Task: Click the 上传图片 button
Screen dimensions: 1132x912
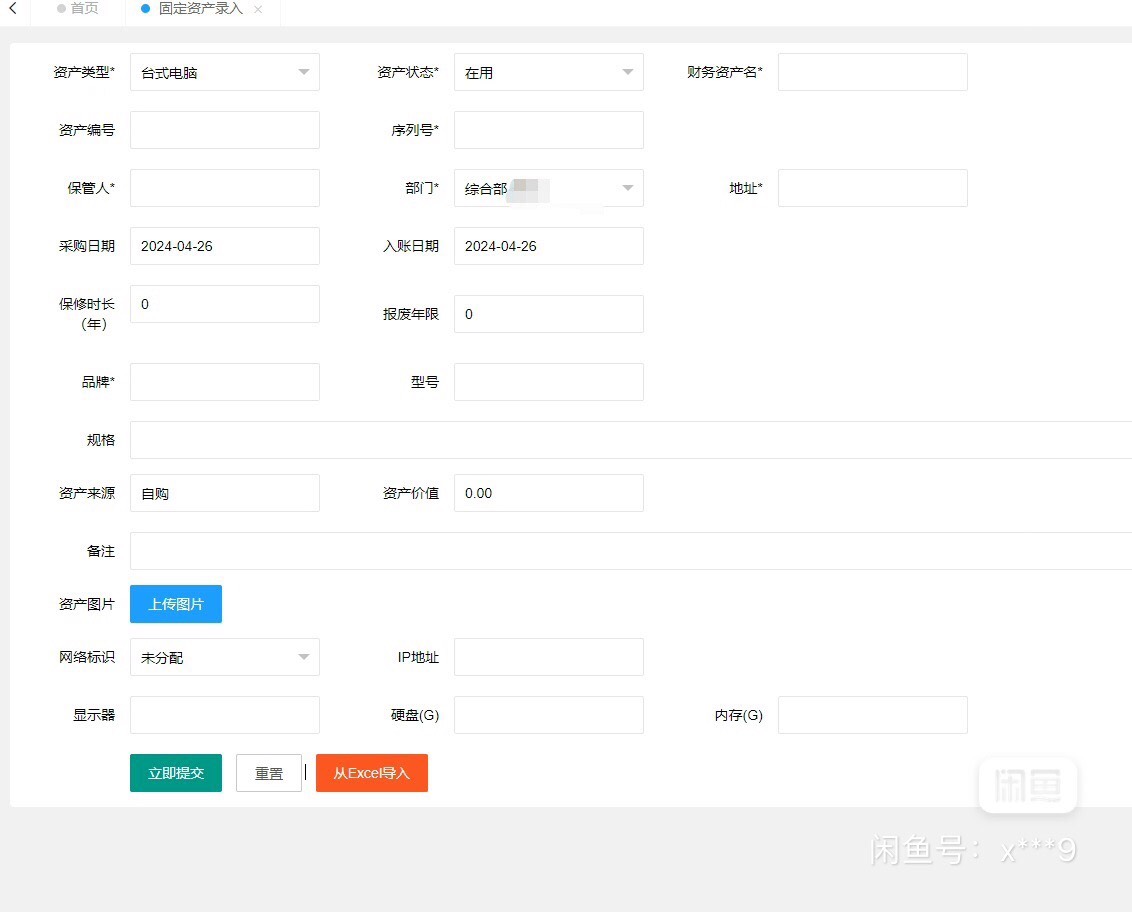Action: click(x=176, y=604)
